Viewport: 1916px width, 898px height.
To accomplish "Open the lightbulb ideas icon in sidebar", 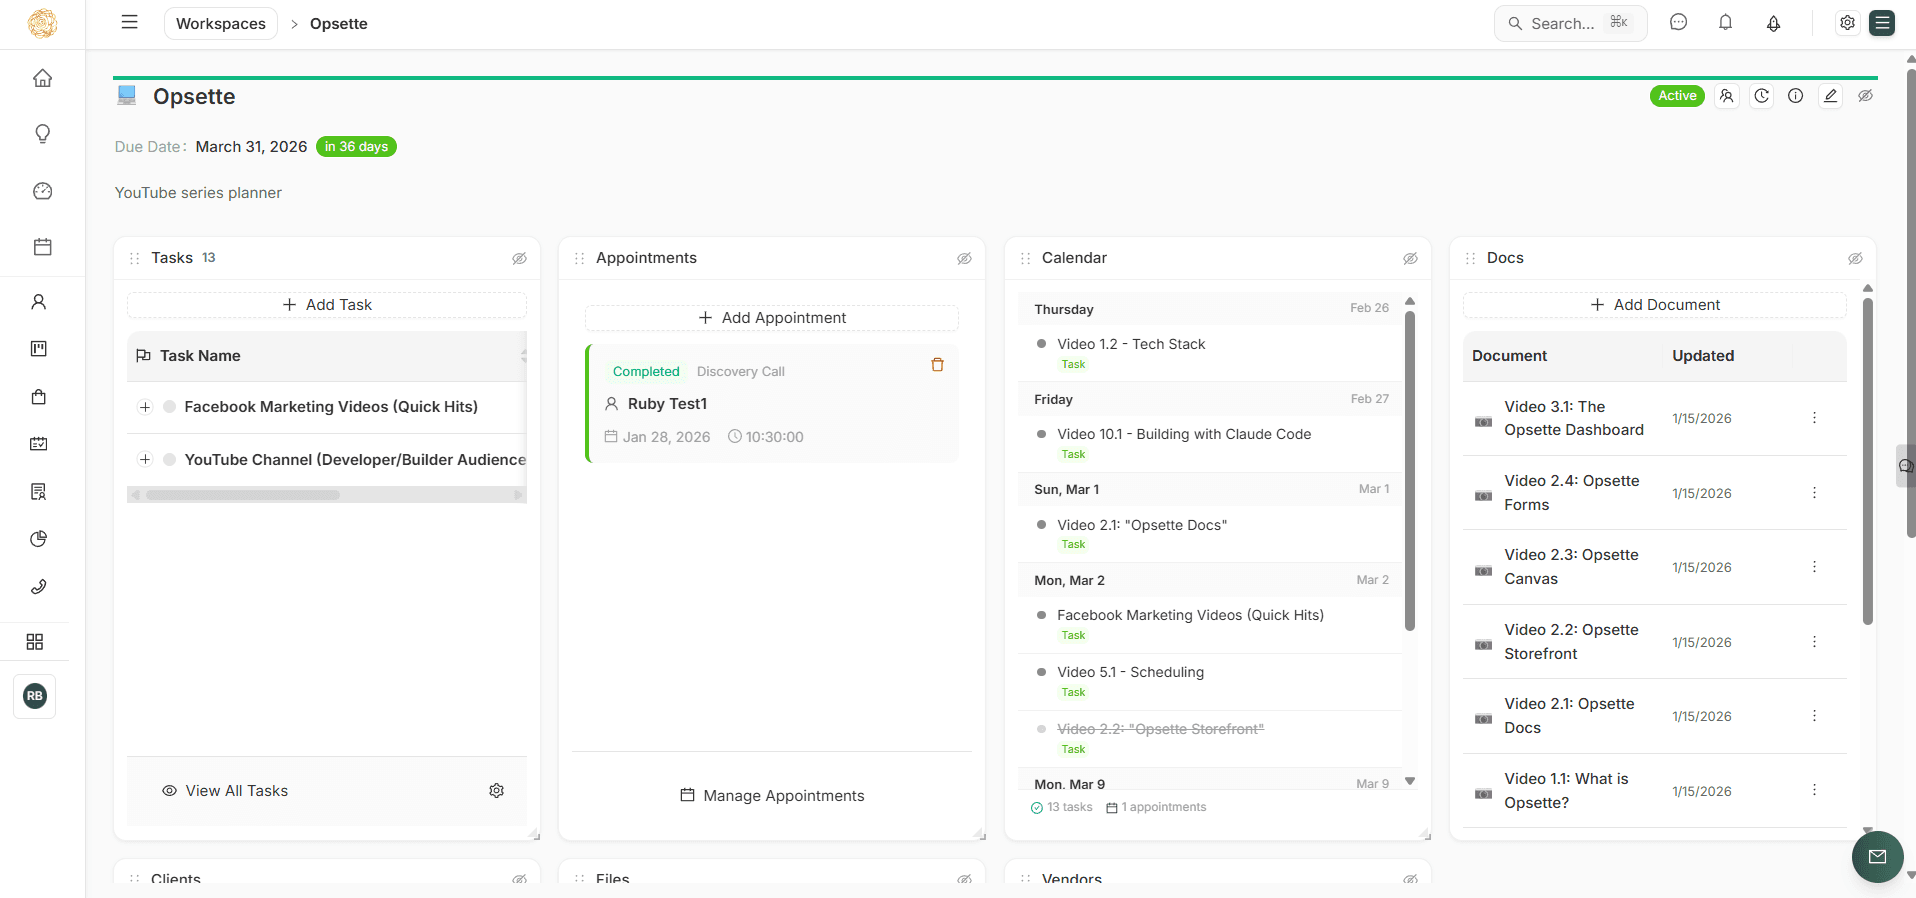I will 42,134.
